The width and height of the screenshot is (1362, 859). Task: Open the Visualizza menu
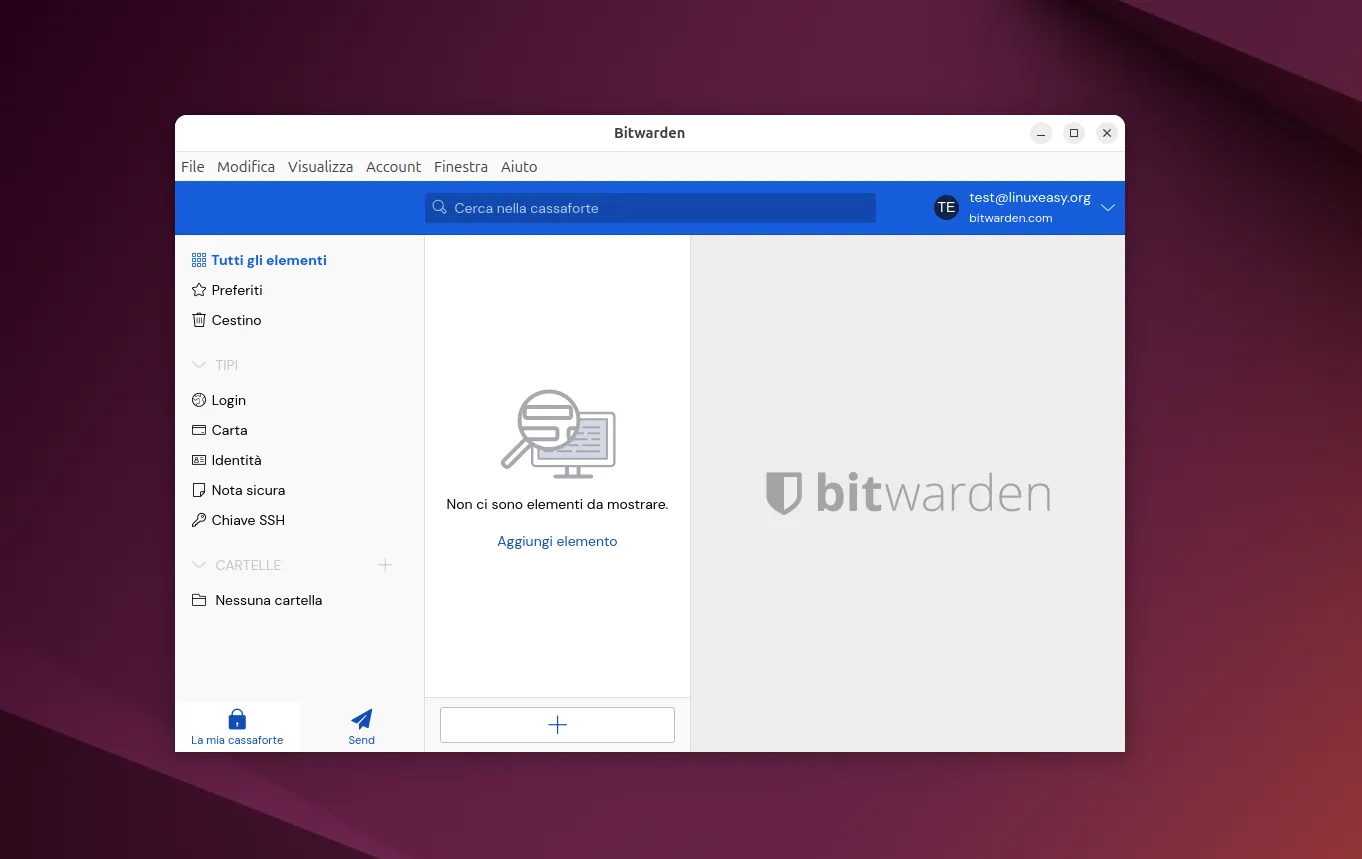coord(320,167)
